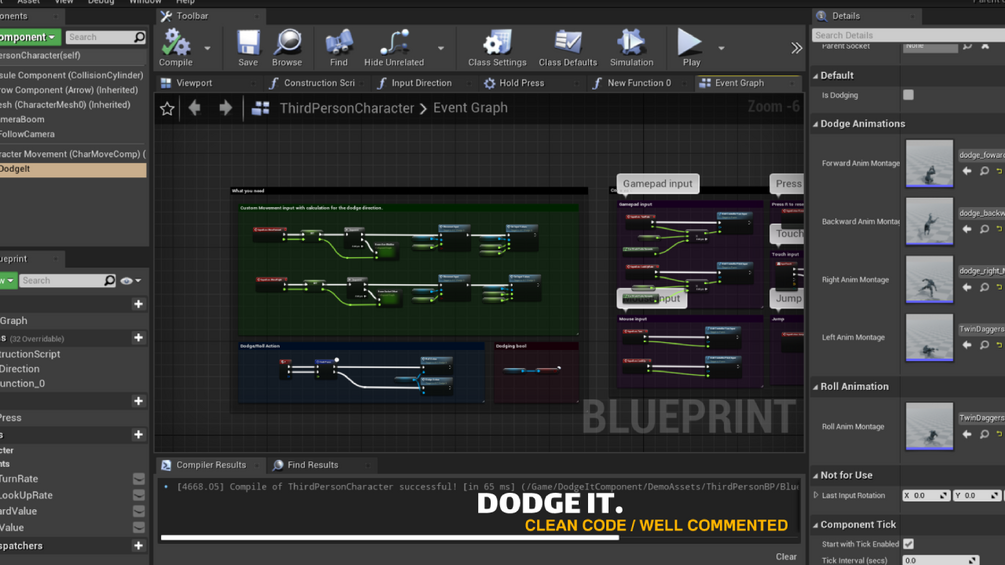Browse to Left Anim Montage asset

point(984,345)
